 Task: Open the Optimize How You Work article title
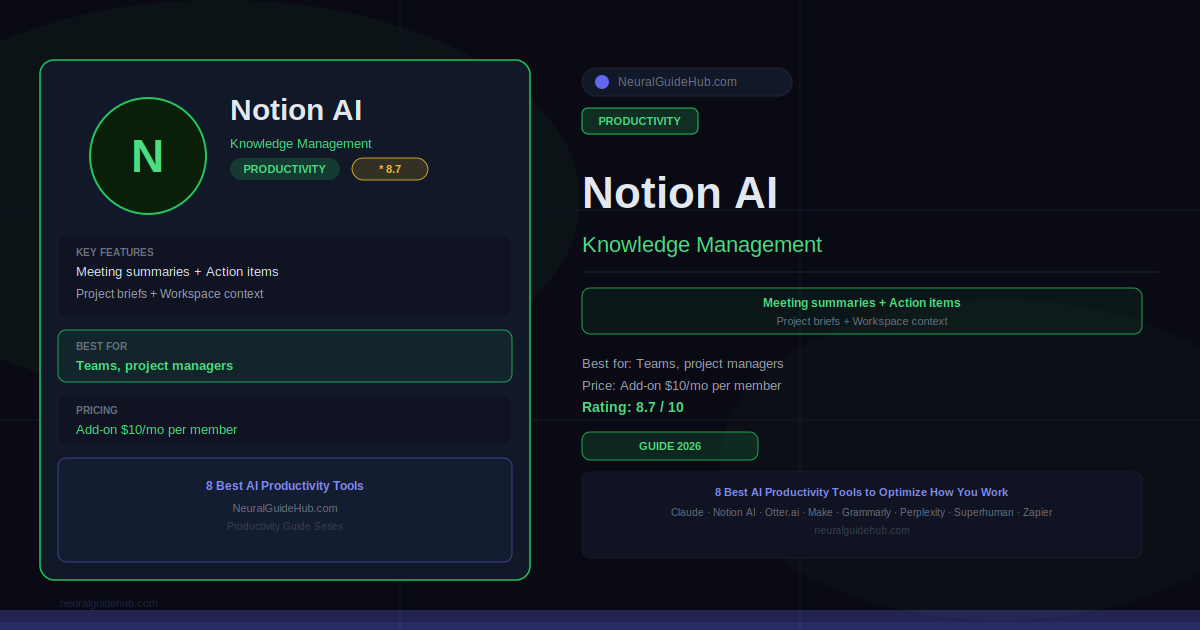[861, 492]
